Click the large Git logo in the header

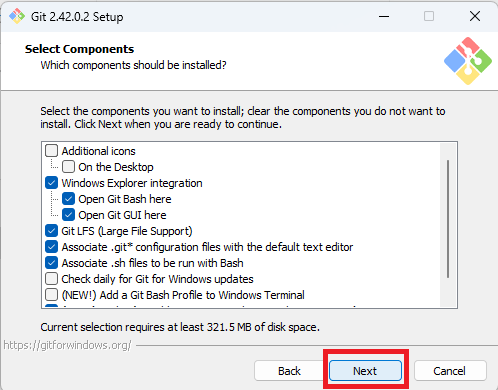tap(468, 61)
